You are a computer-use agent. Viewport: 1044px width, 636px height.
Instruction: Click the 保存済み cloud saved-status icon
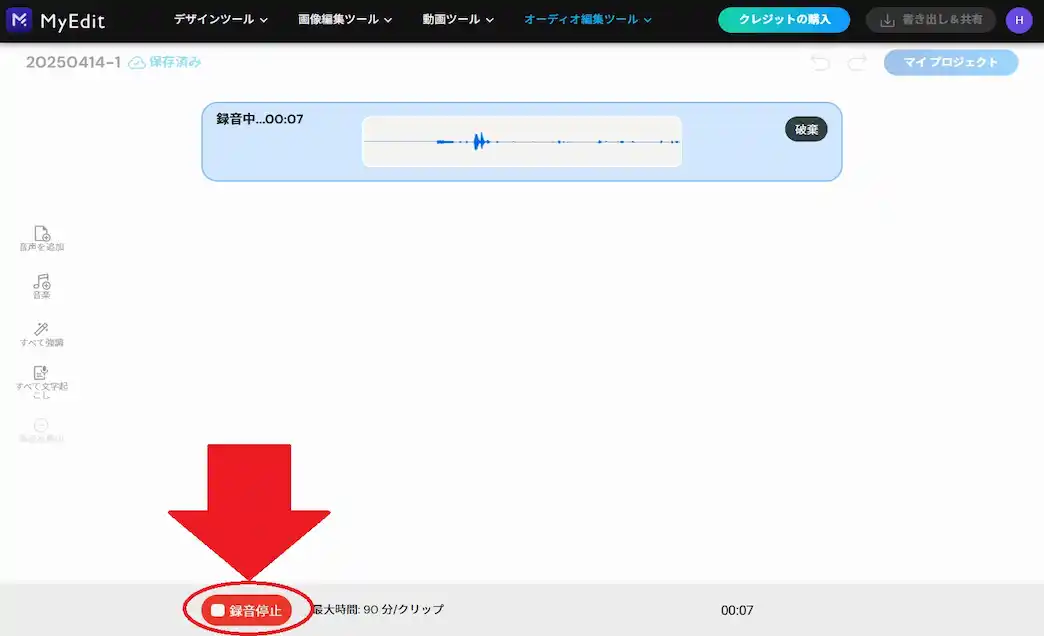click(x=136, y=61)
